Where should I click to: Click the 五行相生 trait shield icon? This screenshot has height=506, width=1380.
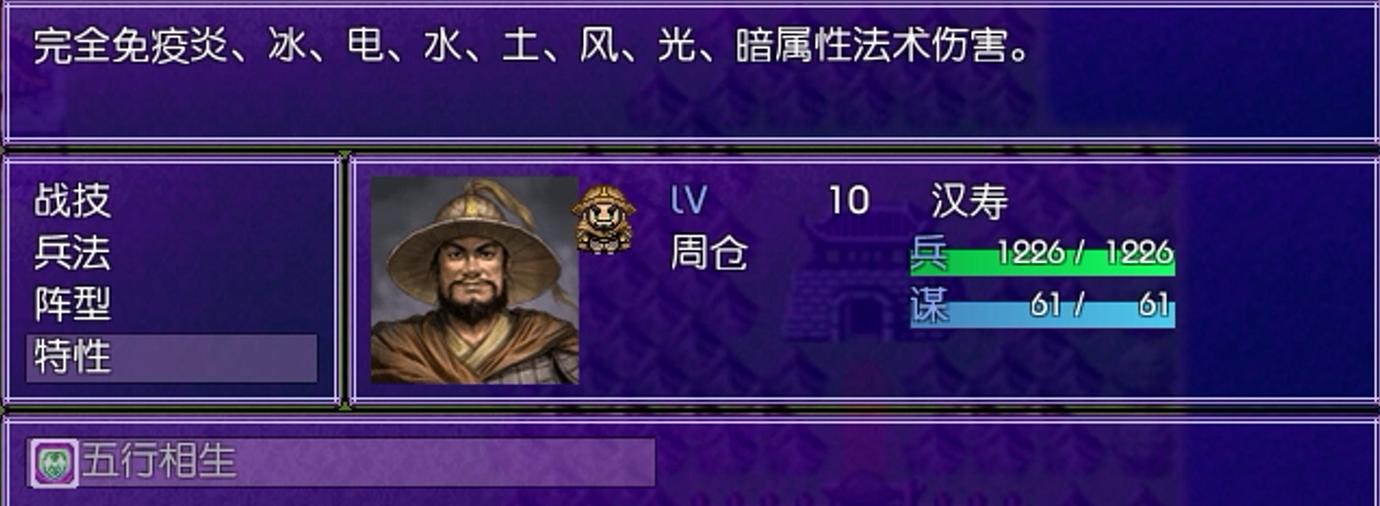coord(54,463)
